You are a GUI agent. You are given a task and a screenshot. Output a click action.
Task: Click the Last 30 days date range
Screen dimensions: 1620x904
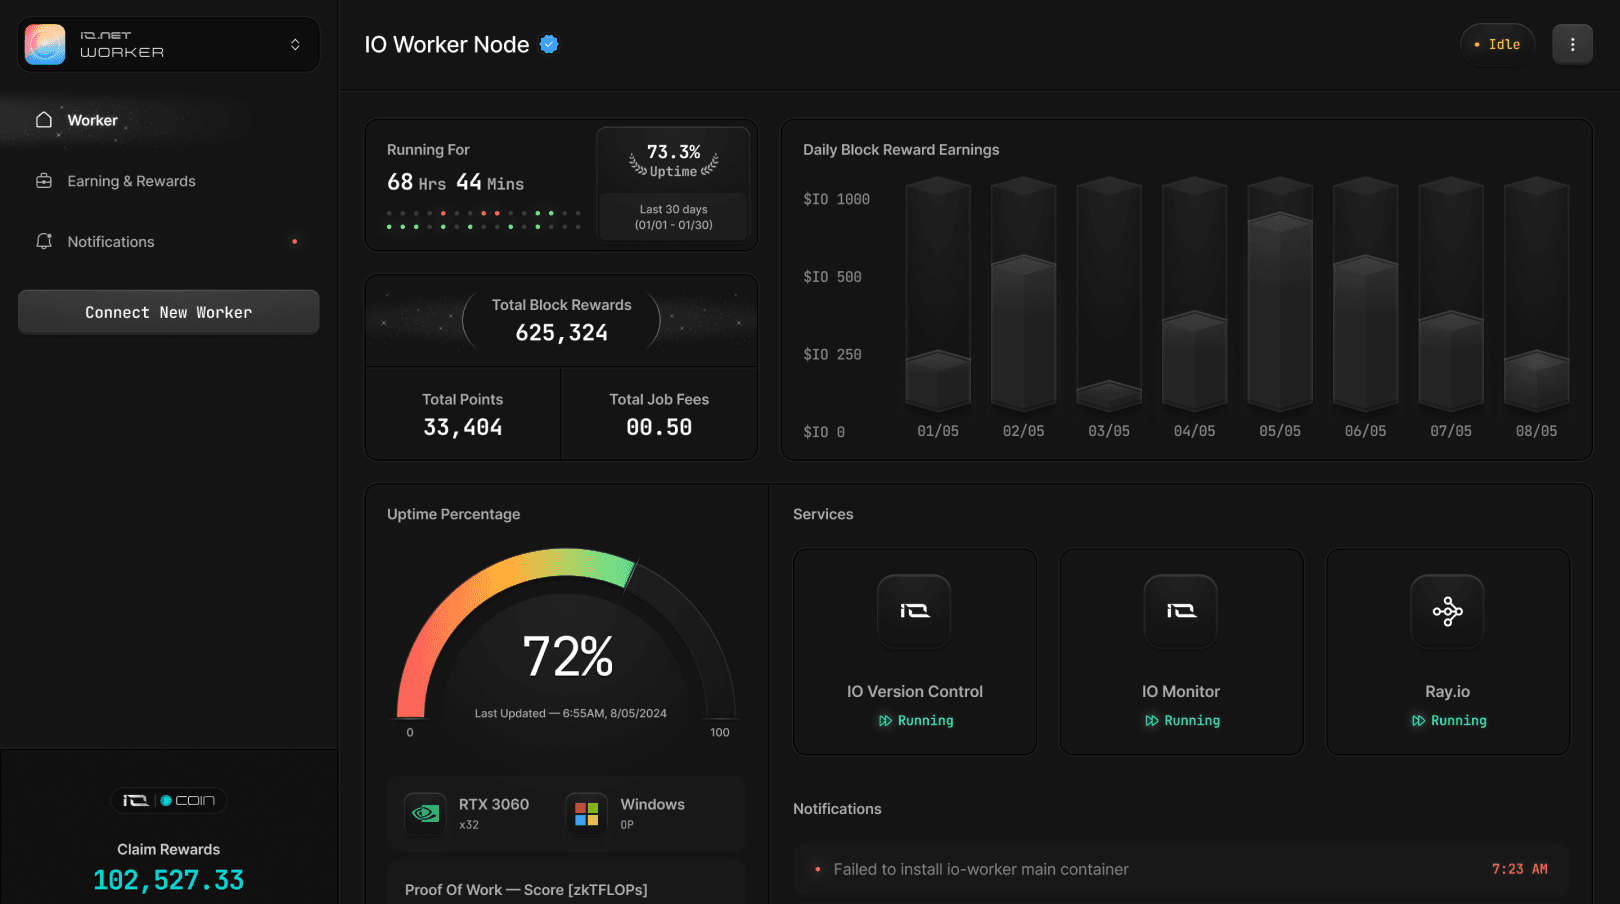(673, 217)
